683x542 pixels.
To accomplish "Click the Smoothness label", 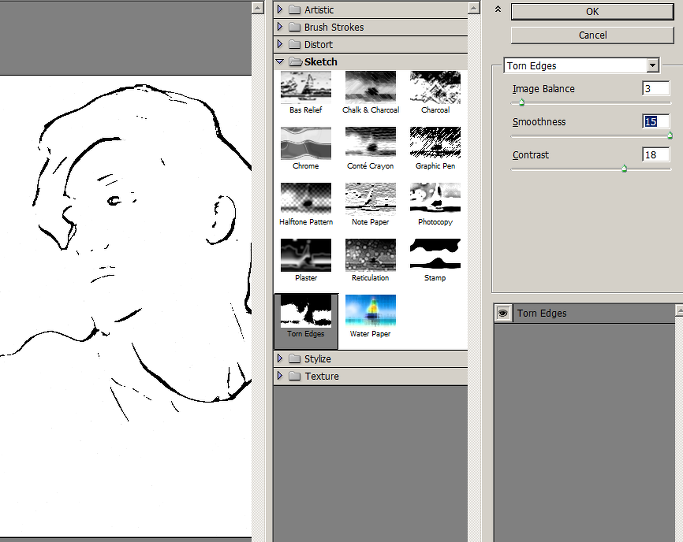I will (x=539, y=122).
